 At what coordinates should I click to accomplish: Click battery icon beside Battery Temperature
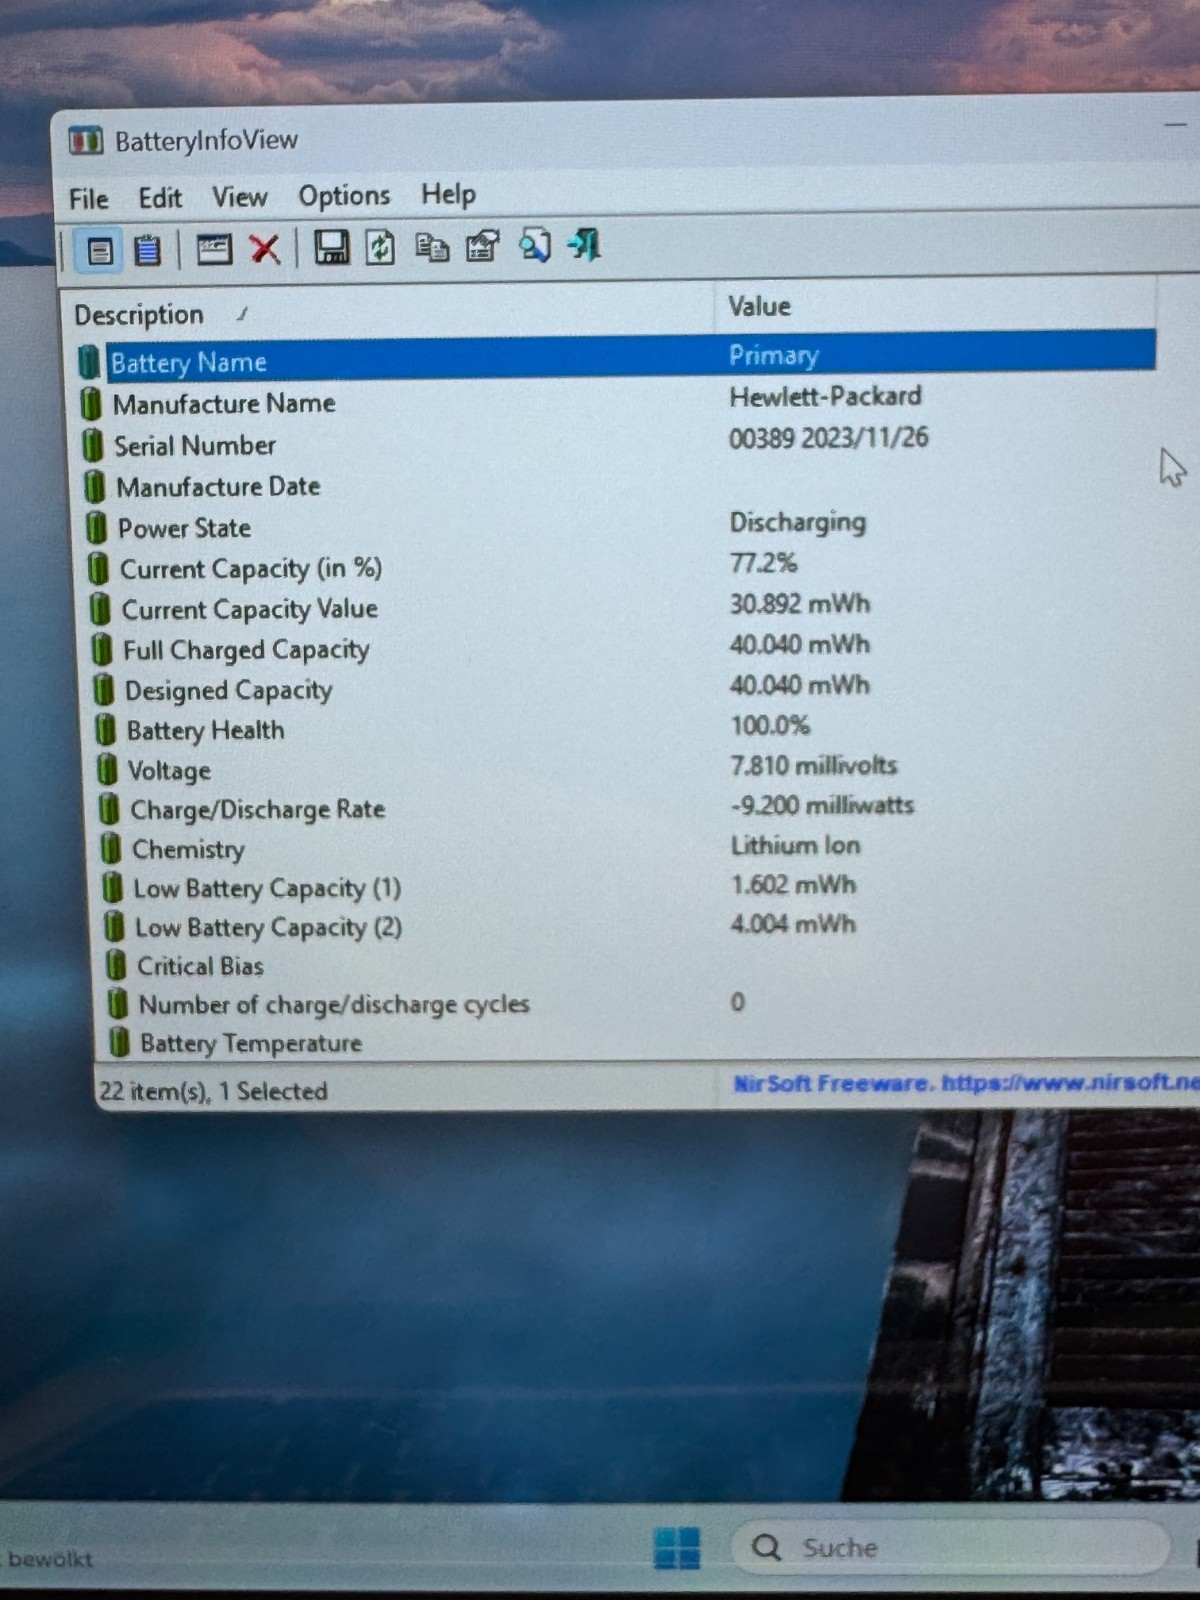119,1043
